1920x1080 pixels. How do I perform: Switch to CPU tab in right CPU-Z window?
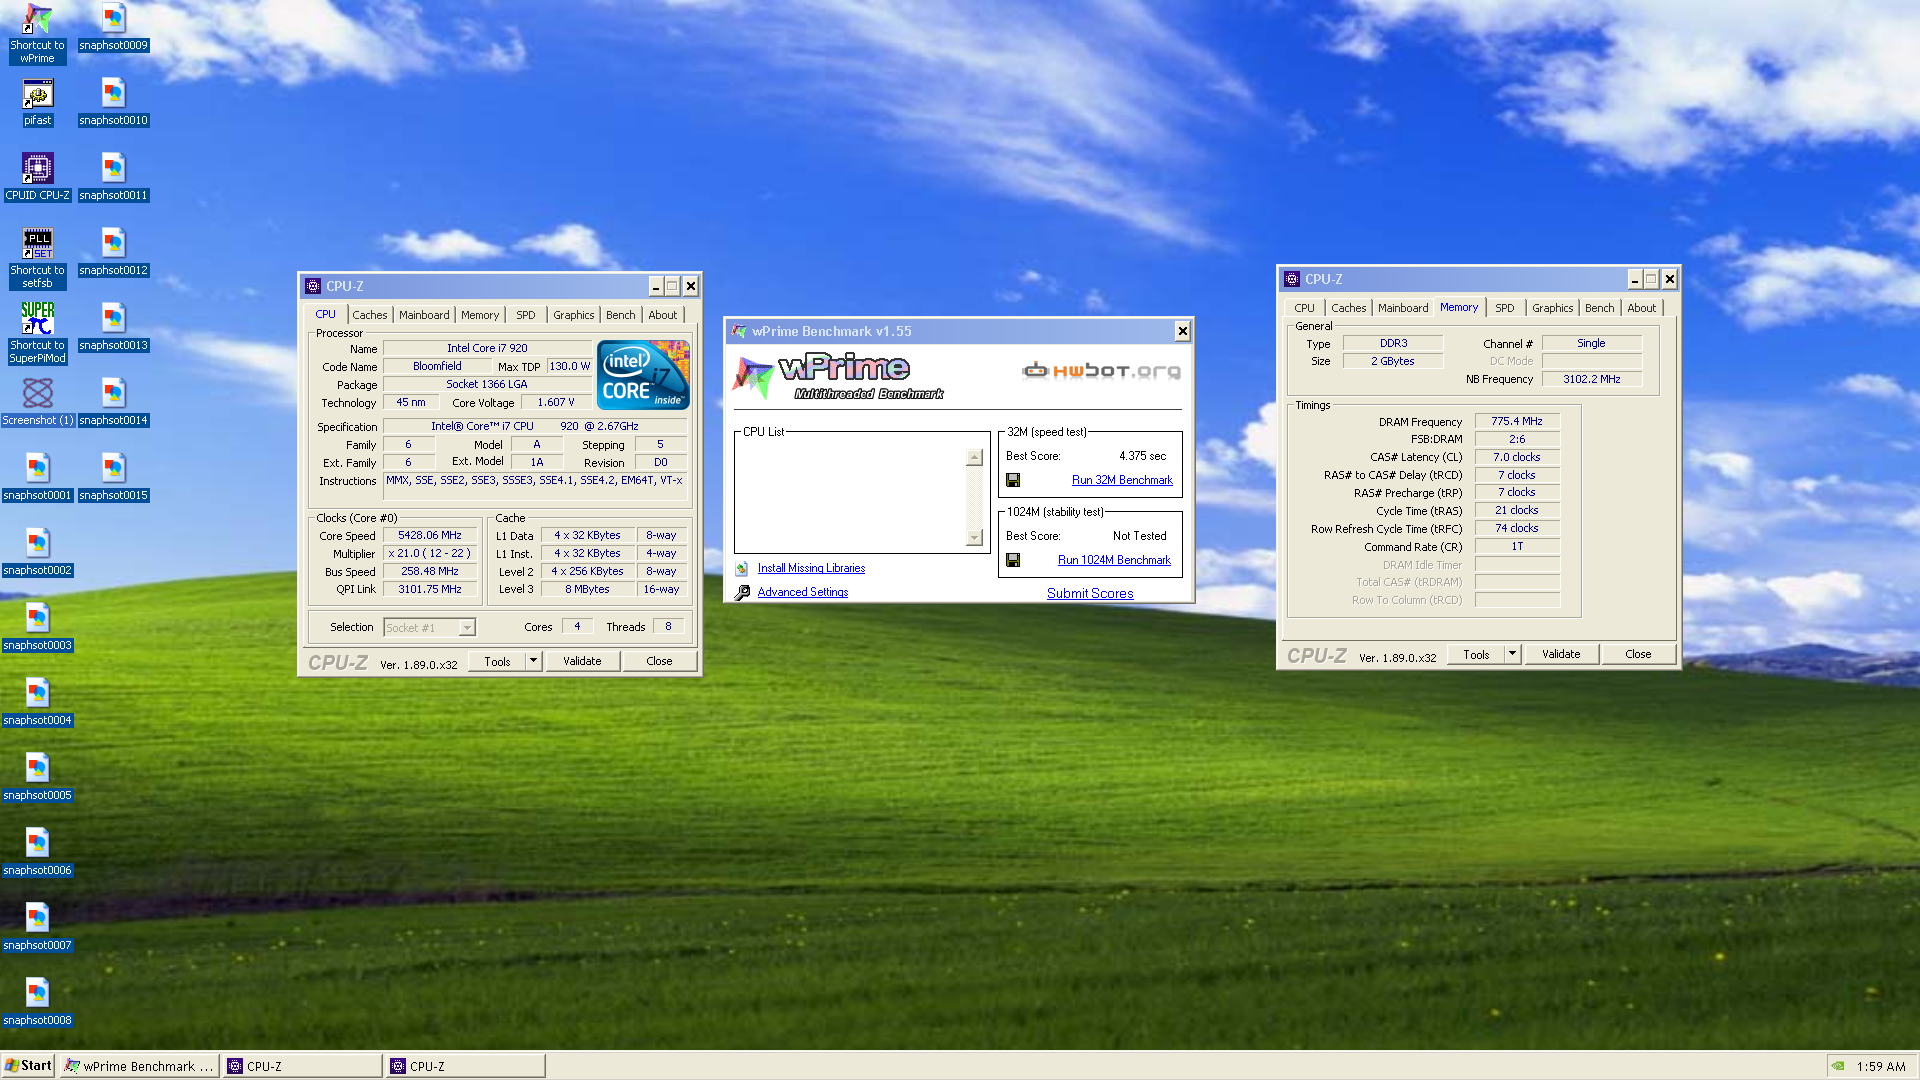click(x=1304, y=308)
